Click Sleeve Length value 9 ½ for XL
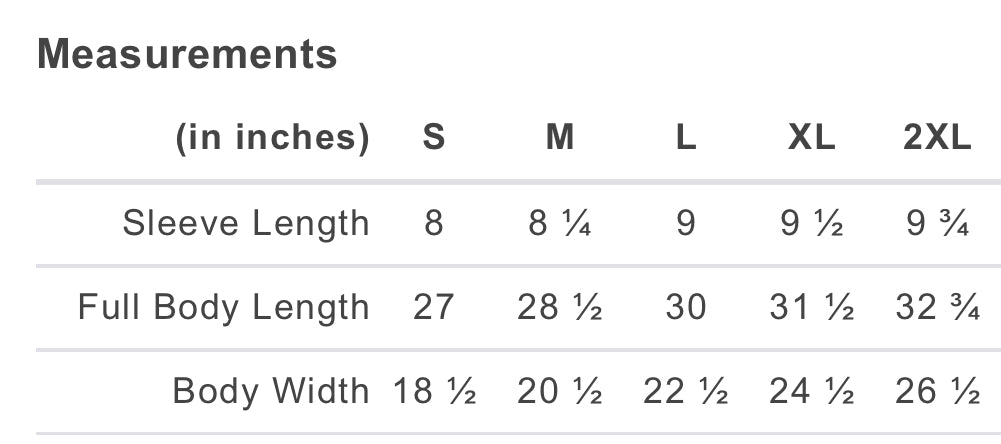Viewport: 1001px width, 444px height. 811,223
